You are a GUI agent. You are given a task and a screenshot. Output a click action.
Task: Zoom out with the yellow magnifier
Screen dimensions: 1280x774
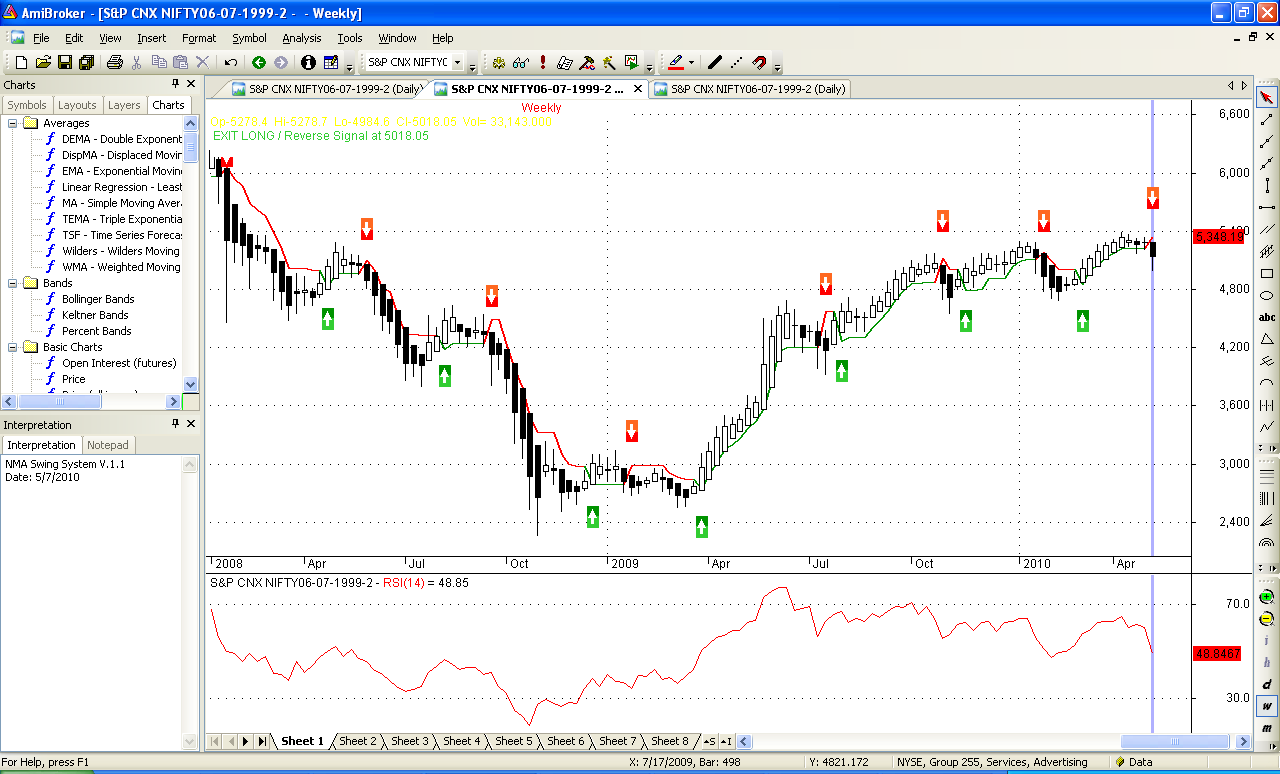click(x=1267, y=618)
